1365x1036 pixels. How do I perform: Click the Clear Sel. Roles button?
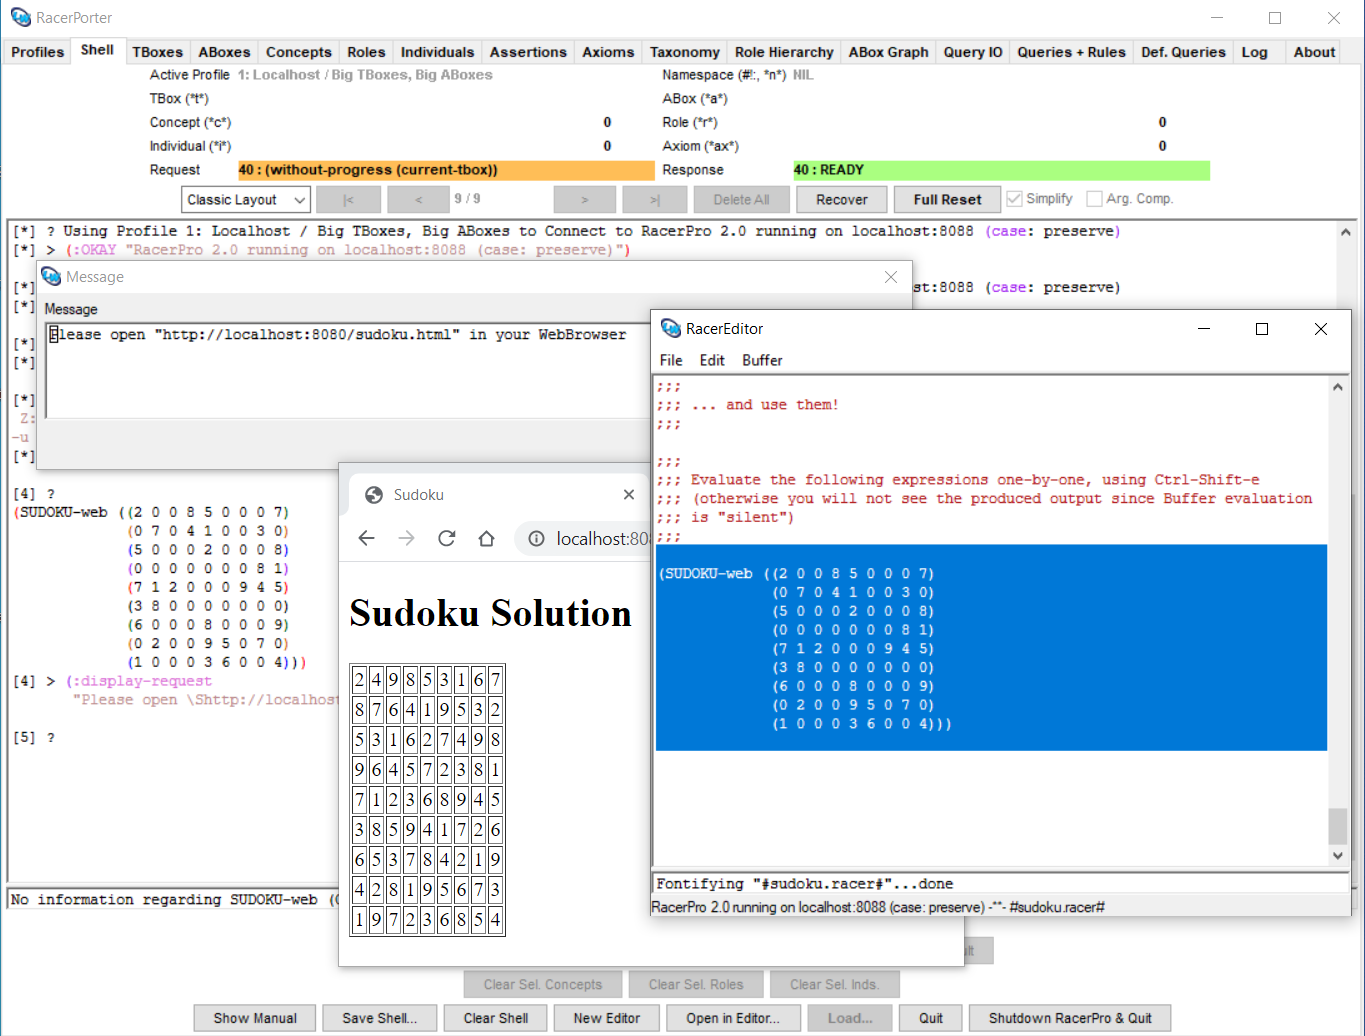696,984
